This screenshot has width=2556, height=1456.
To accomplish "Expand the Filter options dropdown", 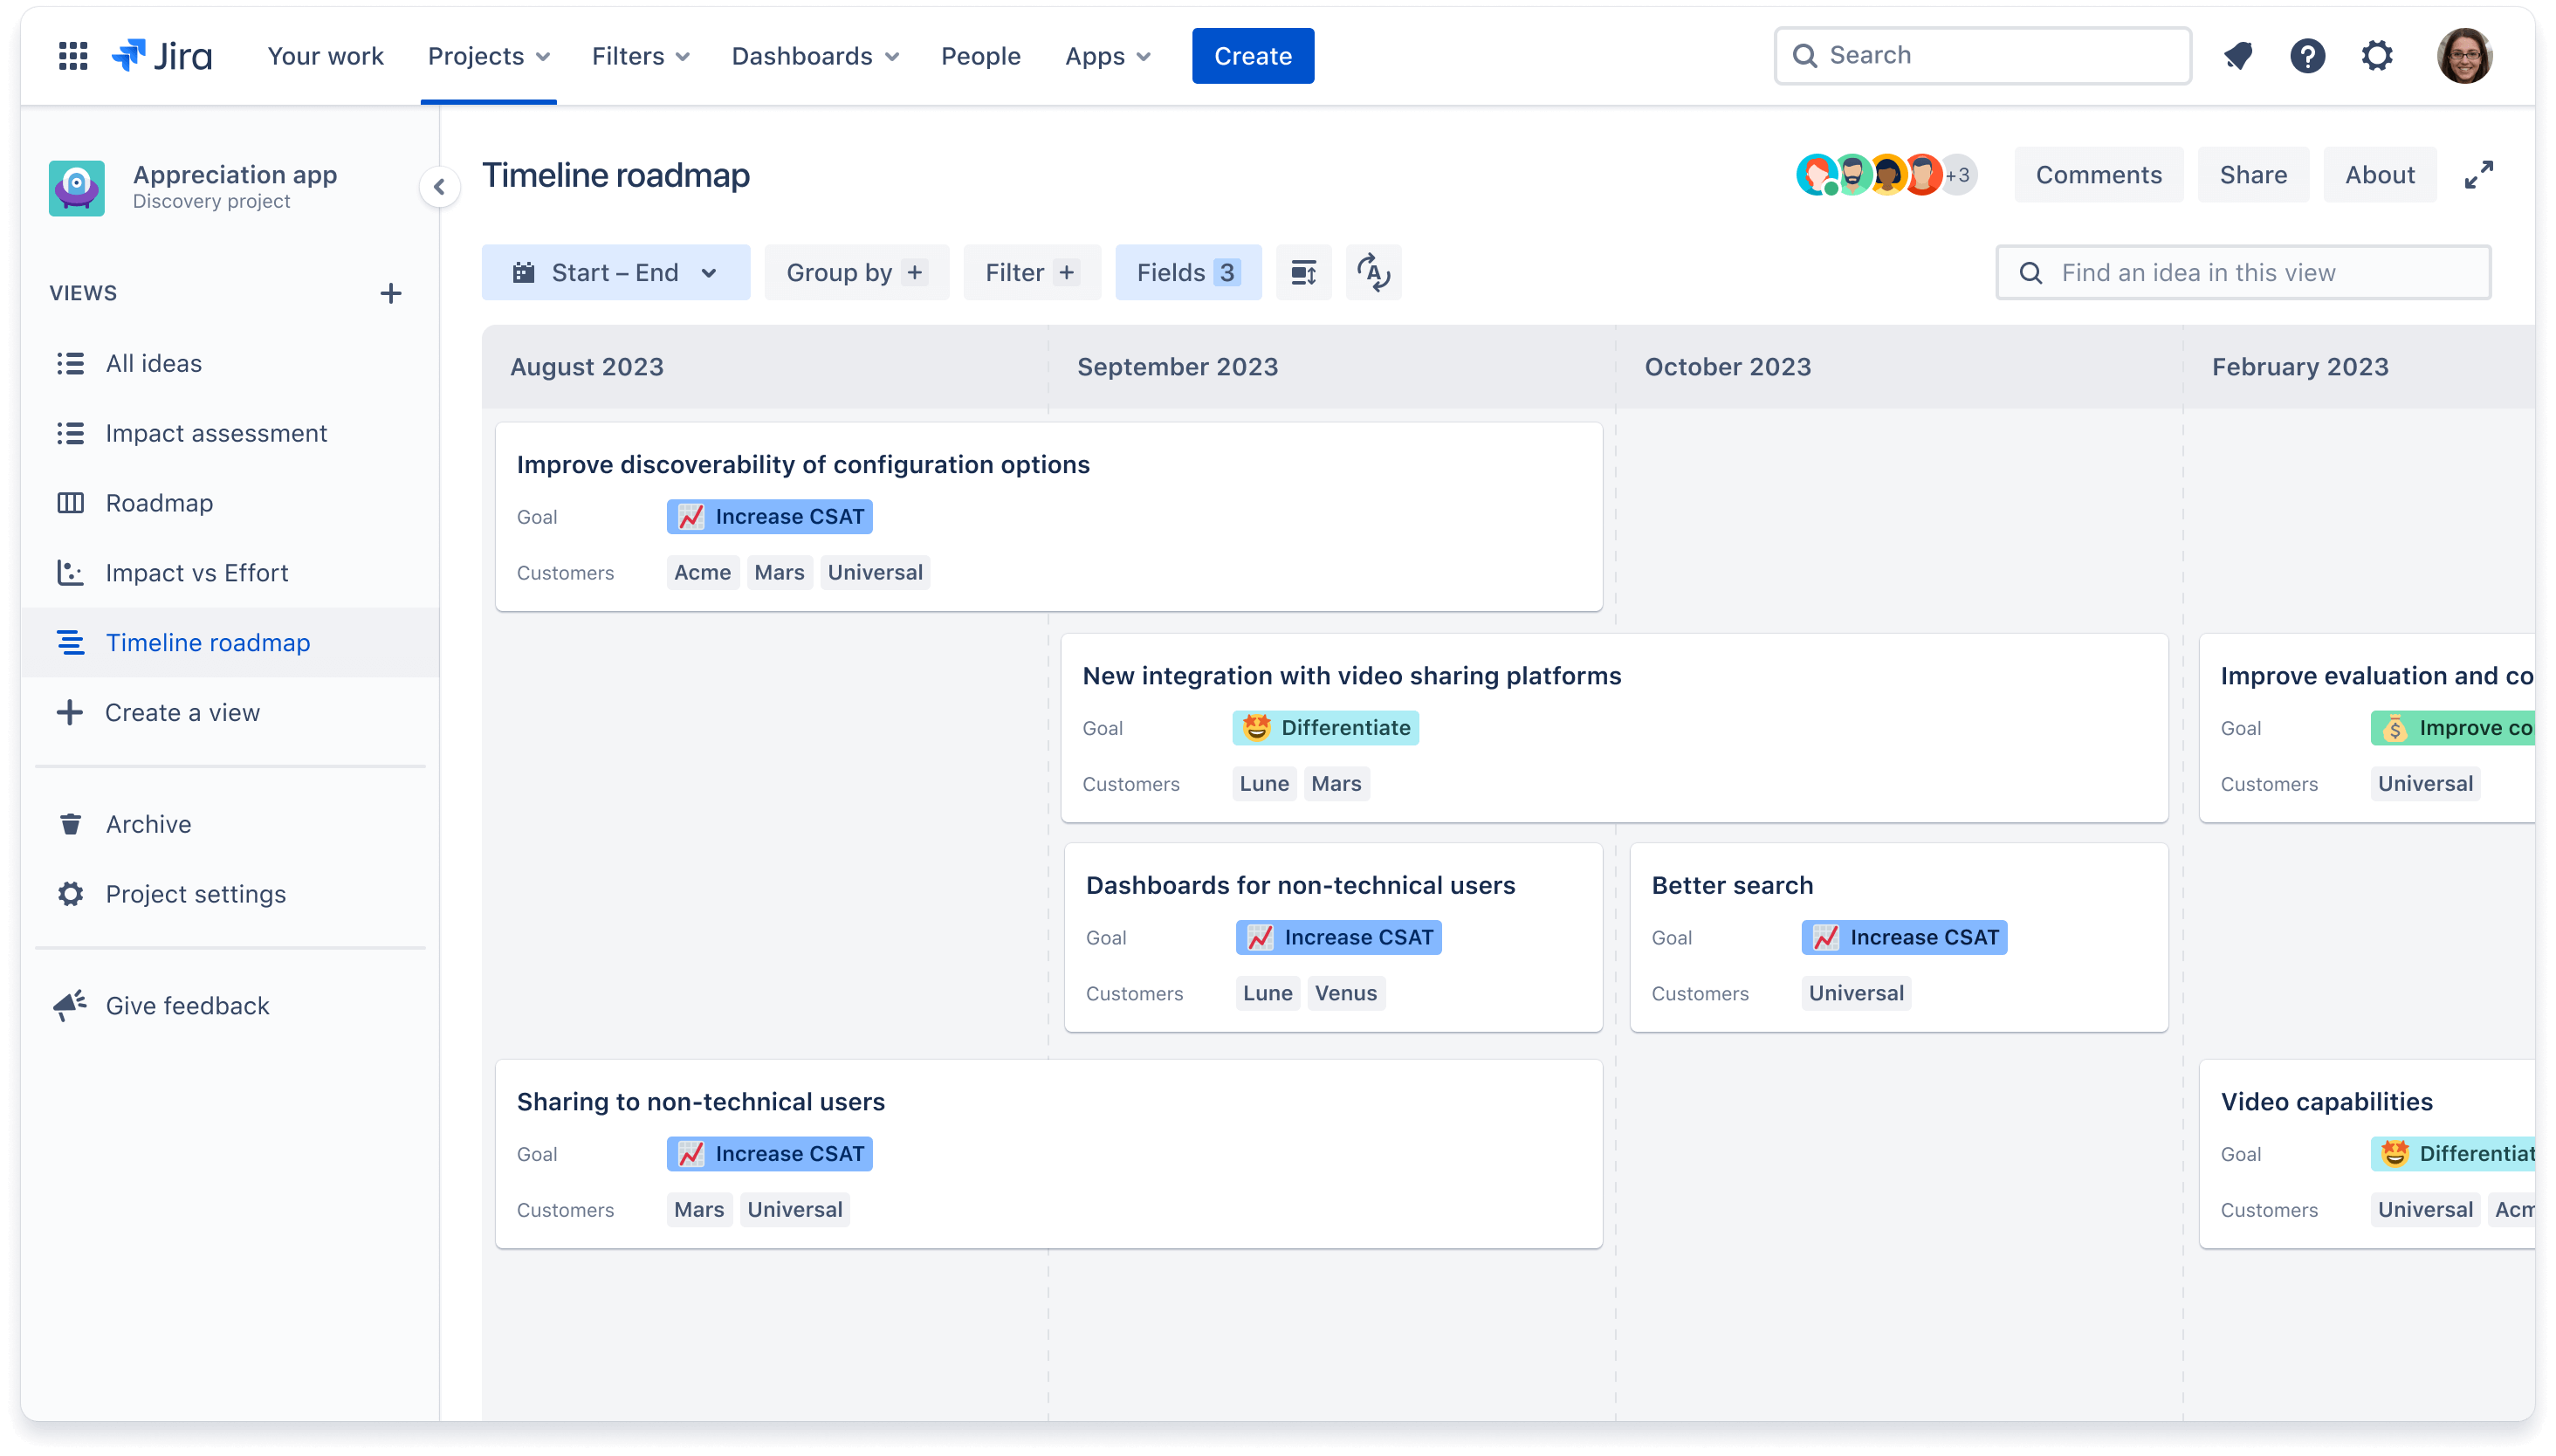I will tap(1027, 272).
